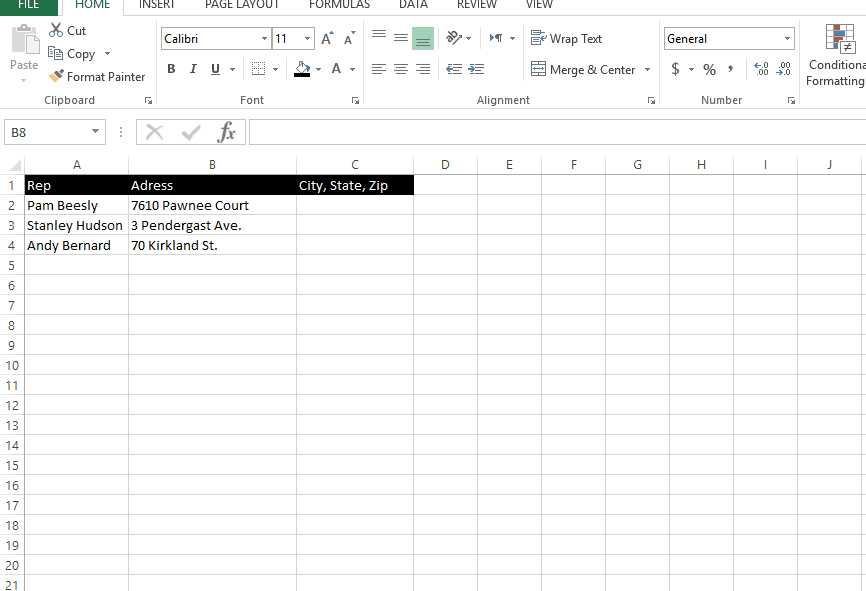The height and width of the screenshot is (591, 866).
Task: Expand the Merge & Center dropdown
Action: 647,70
